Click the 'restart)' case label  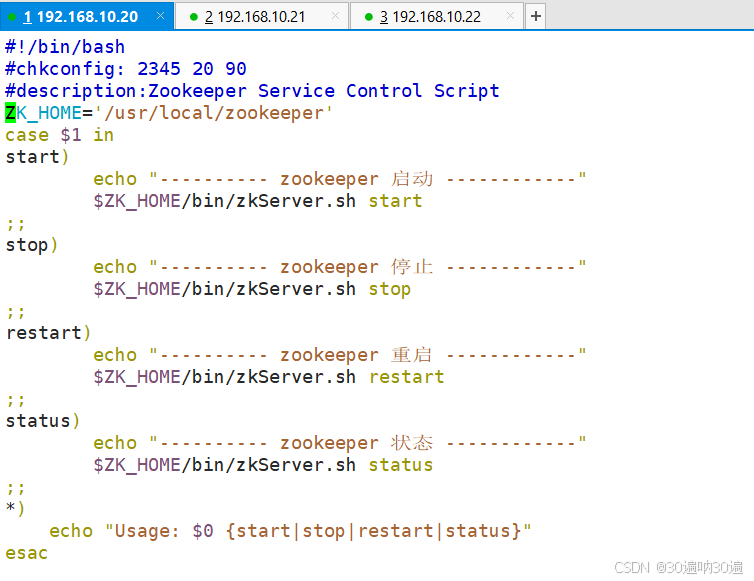48,333
